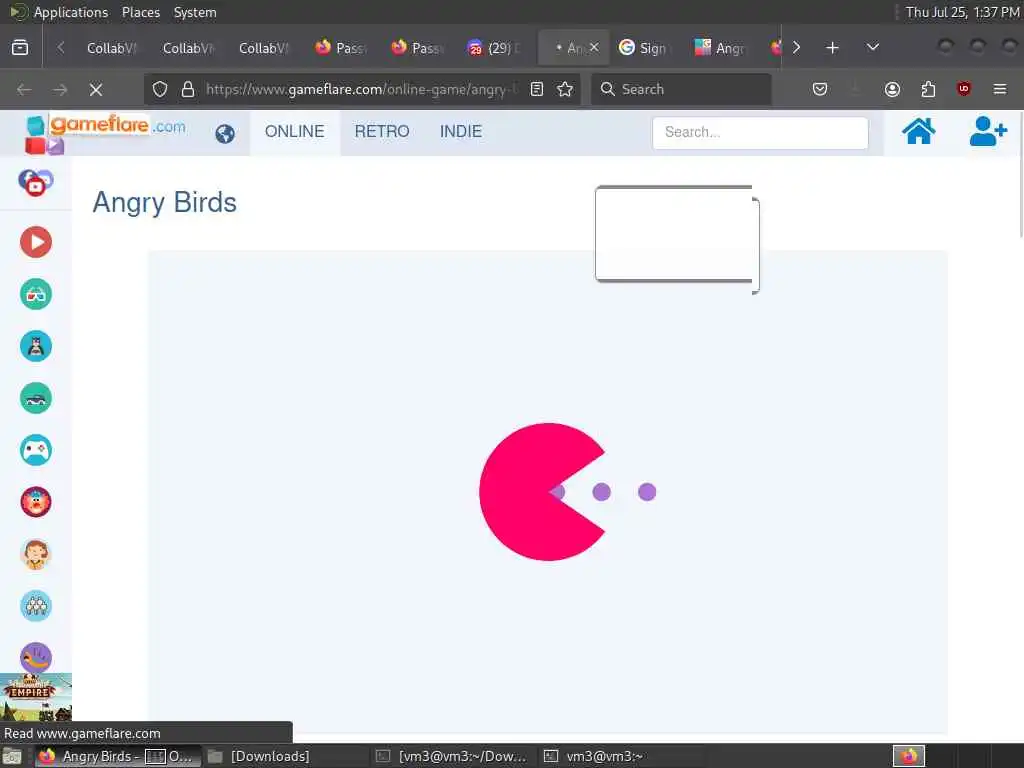Open a new tab with plus button
This screenshot has height=768, width=1024.
(832, 48)
